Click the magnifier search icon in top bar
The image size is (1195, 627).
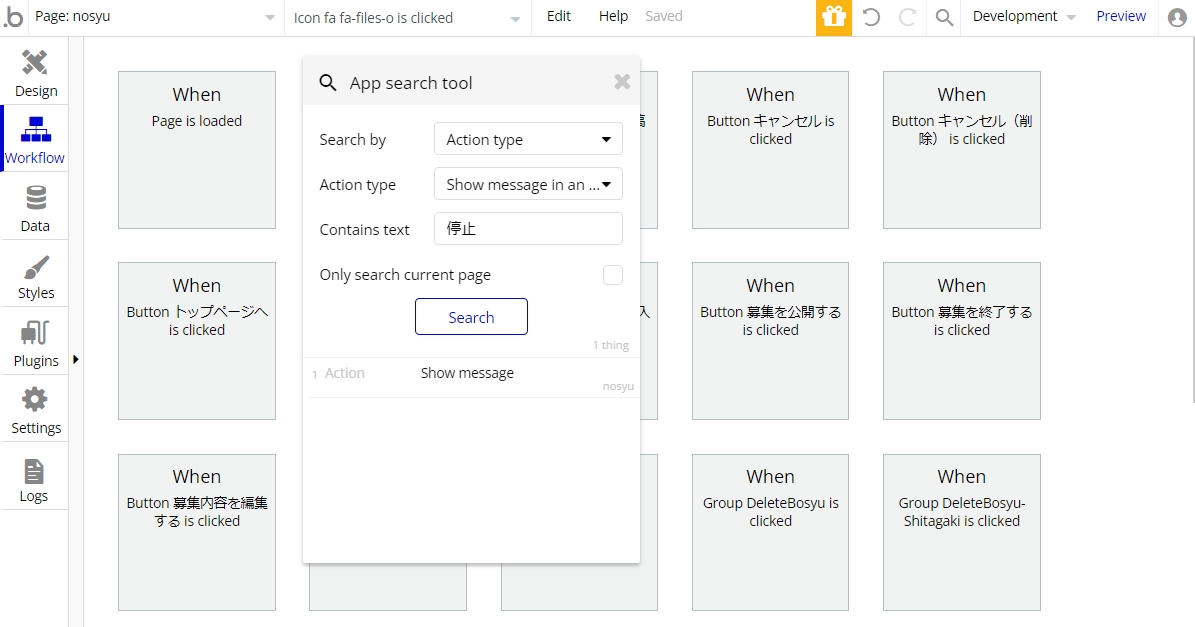944,18
